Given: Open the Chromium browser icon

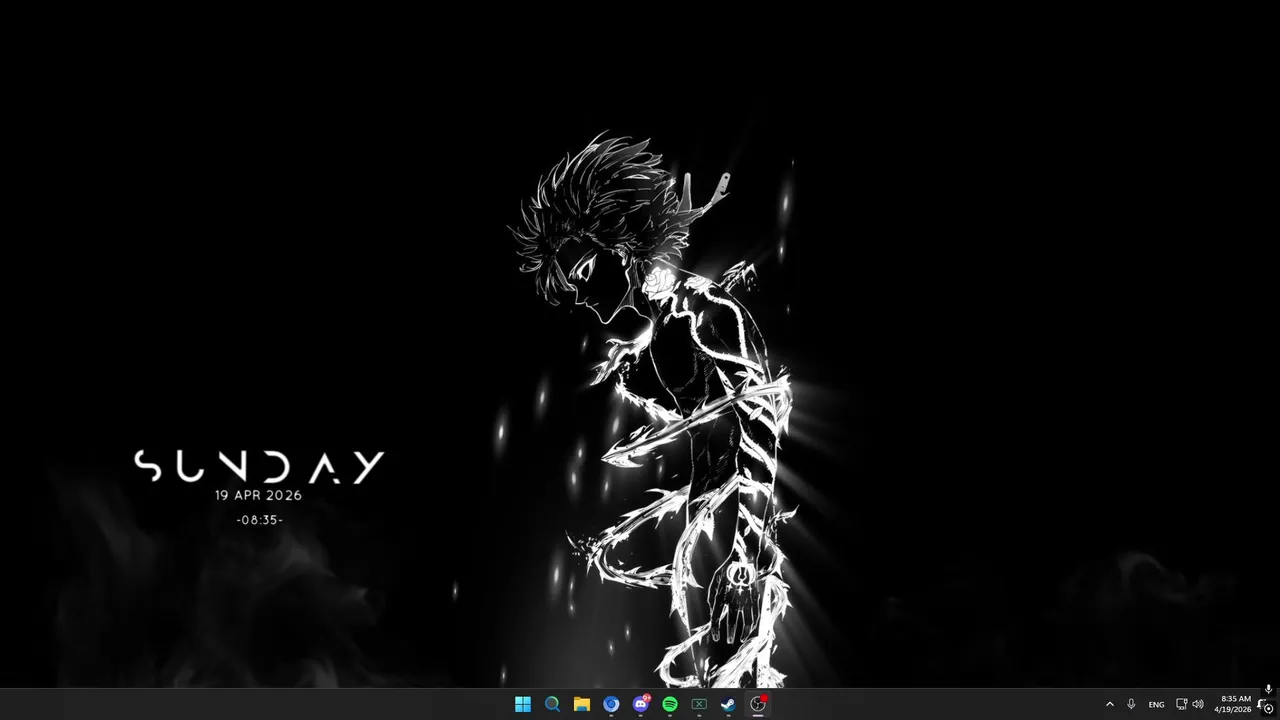Looking at the screenshot, I should pyautogui.click(x=611, y=704).
